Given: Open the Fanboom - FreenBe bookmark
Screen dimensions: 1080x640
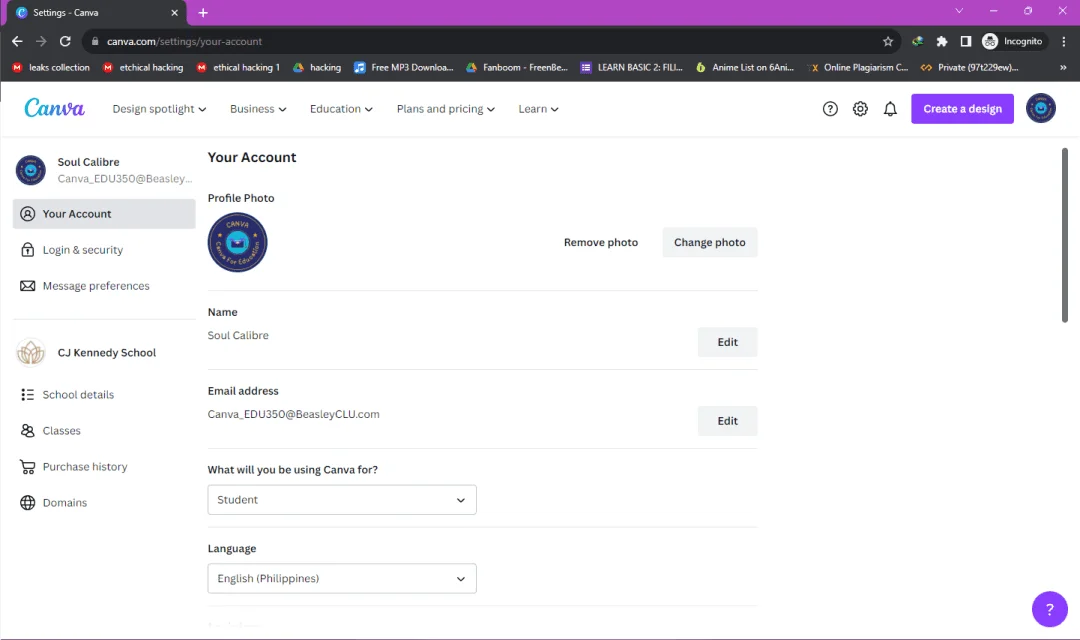Looking at the screenshot, I should 517,68.
